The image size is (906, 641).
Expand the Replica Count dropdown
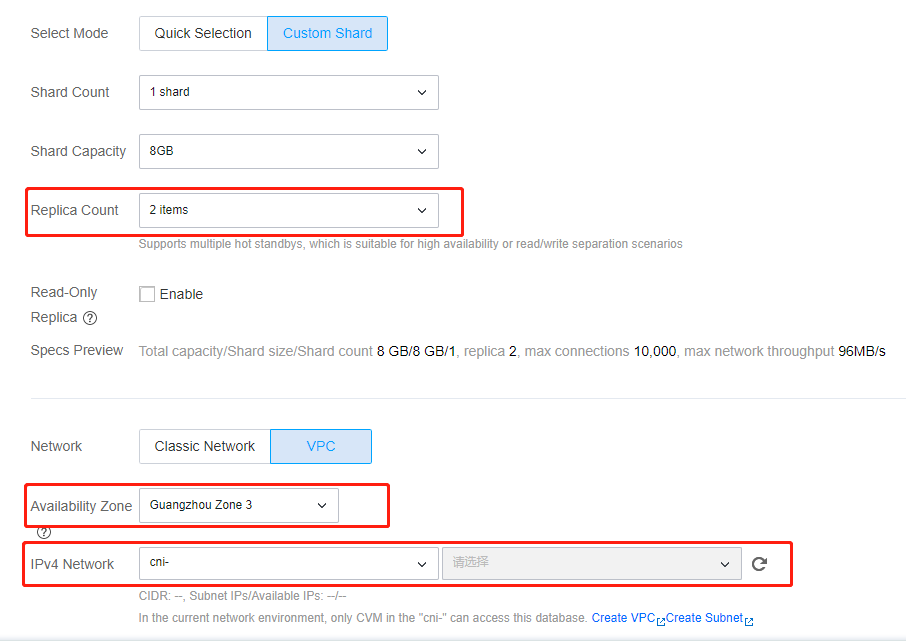pyautogui.click(x=289, y=210)
